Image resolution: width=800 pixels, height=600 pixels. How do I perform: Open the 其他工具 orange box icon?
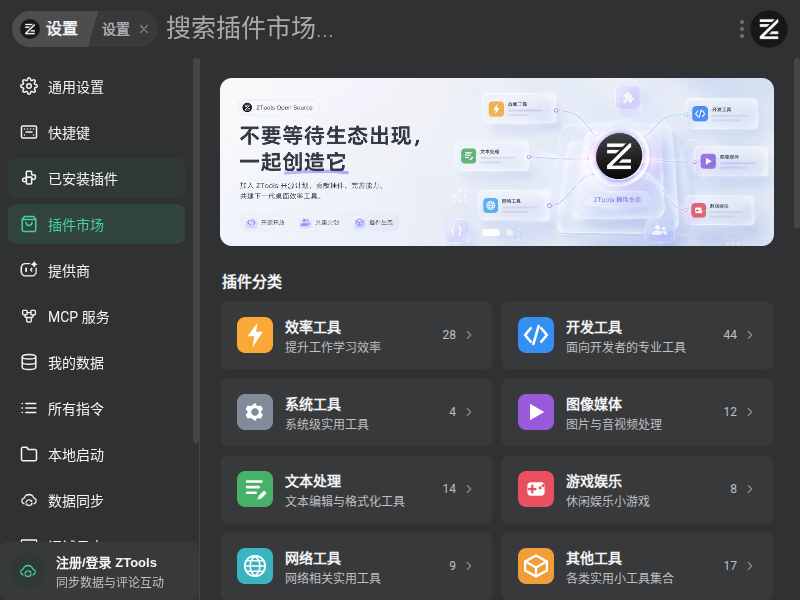click(x=536, y=566)
